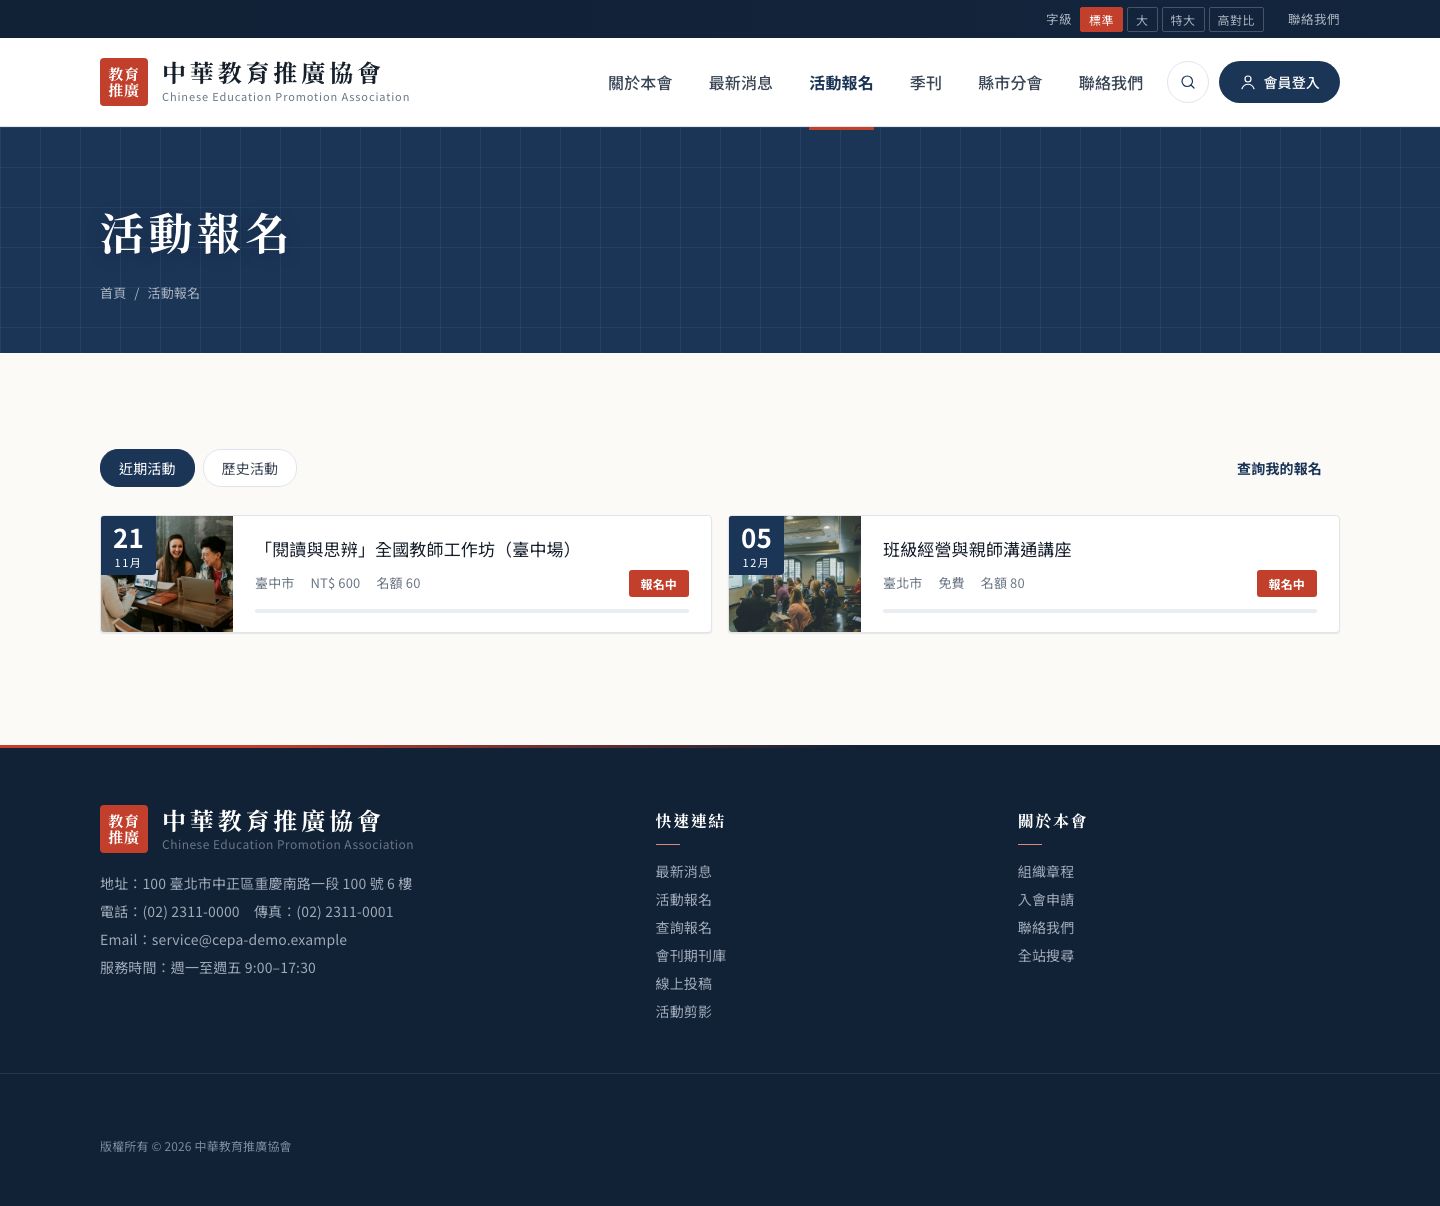Open 線上投稿 in footer

[x=684, y=984]
